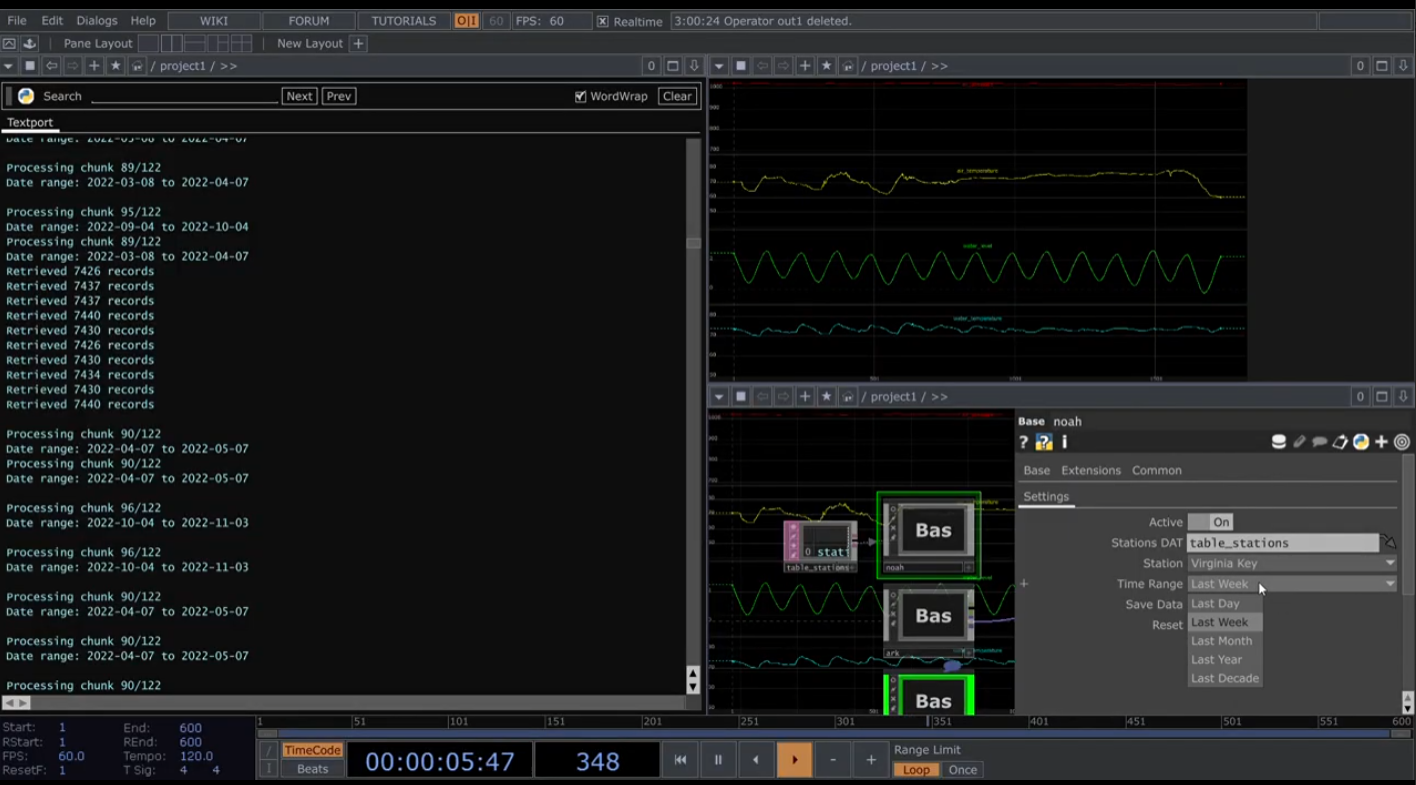
Task: Choose Last Decade from Time Range list
Action: click(1225, 678)
